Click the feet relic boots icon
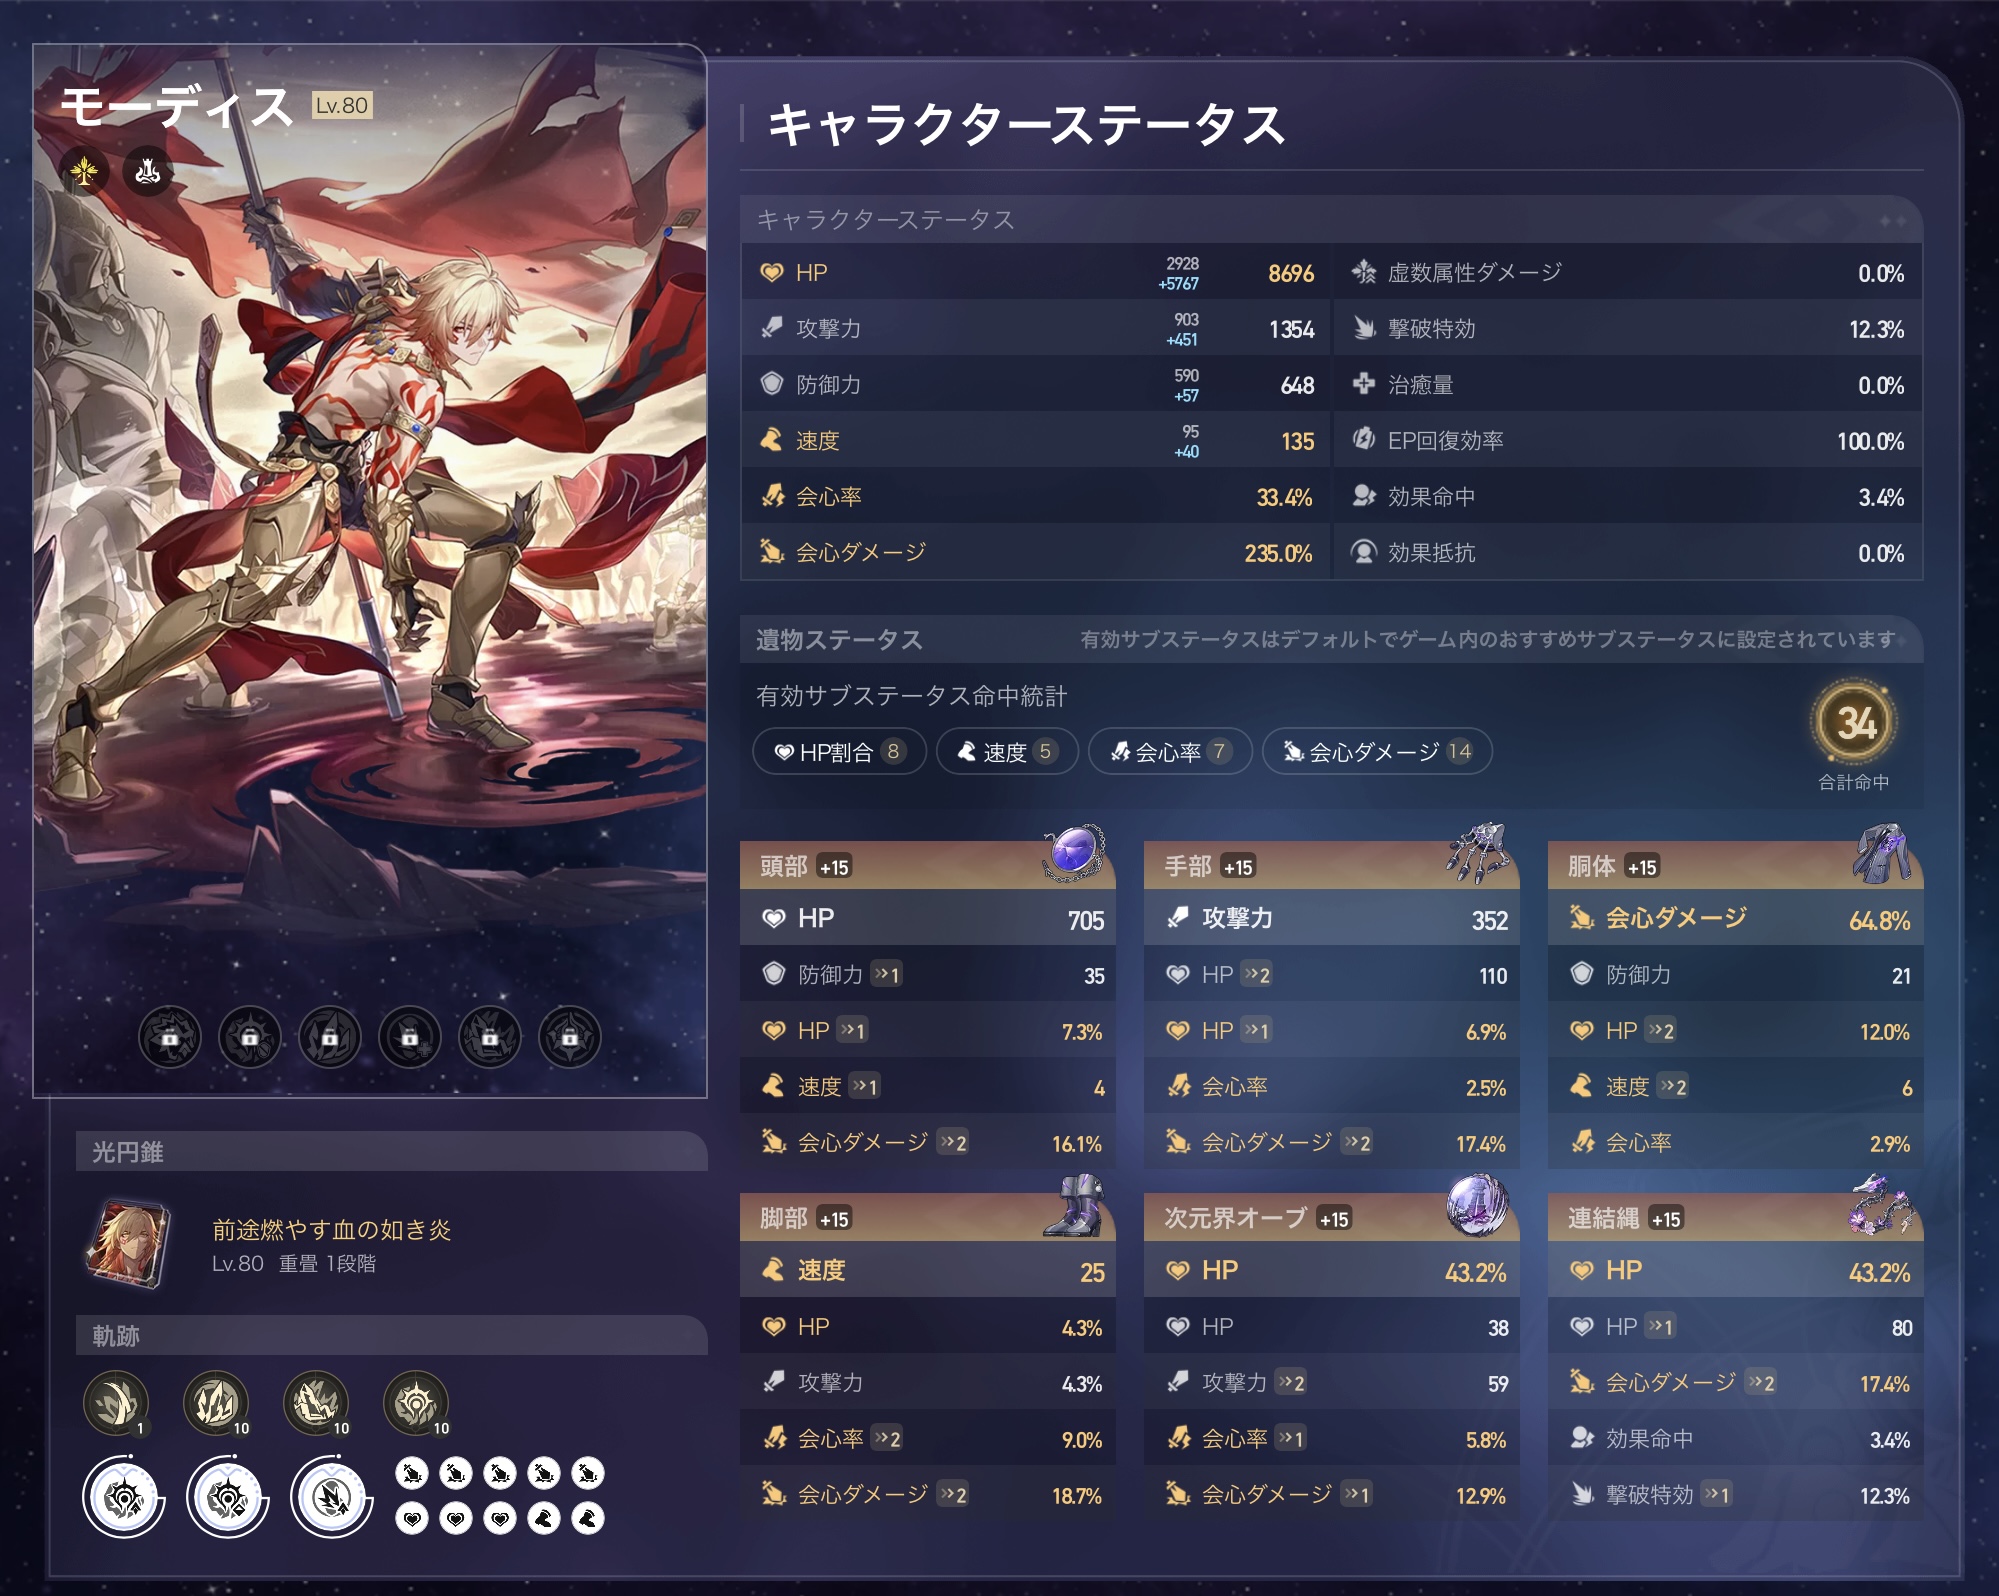1999x1596 pixels. pyautogui.click(x=1074, y=1205)
